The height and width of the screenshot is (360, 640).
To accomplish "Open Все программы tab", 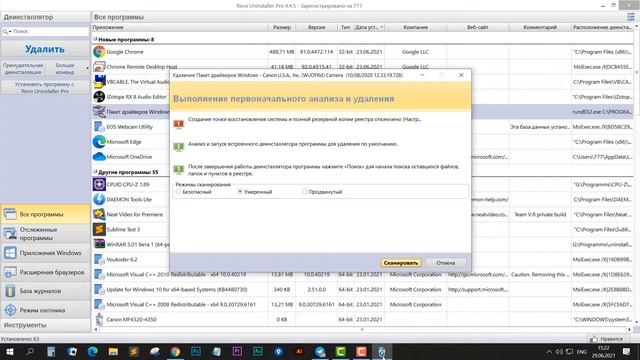I will [45, 214].
